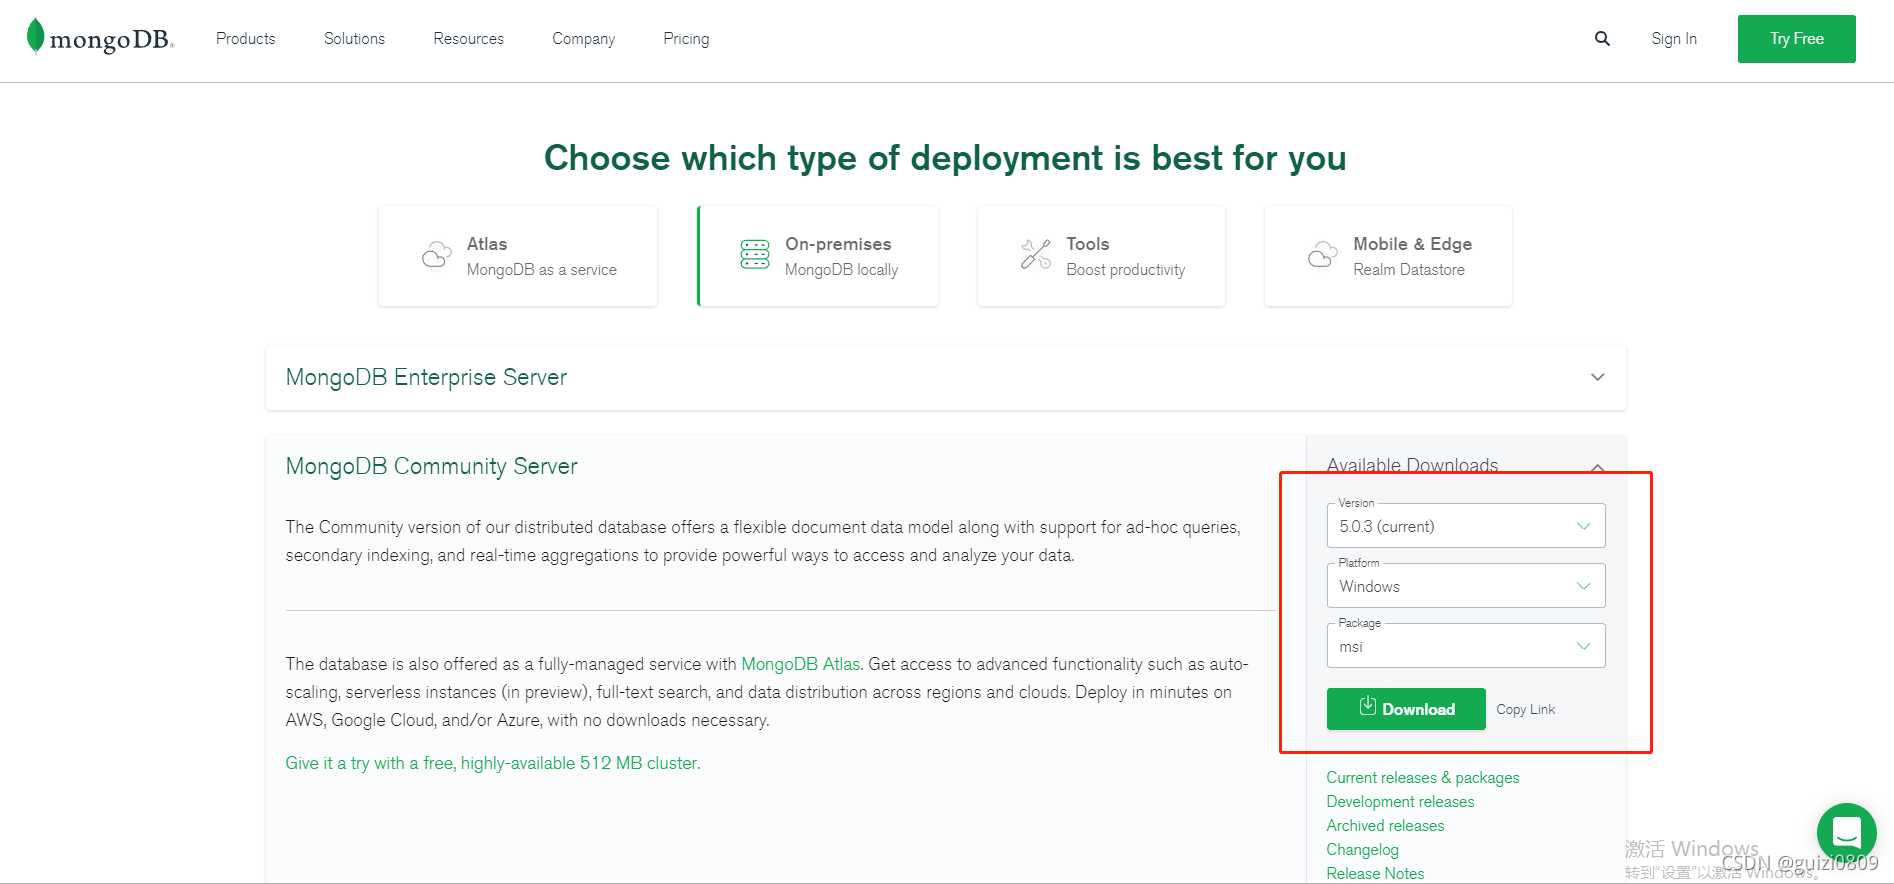Click the MongoDB Community Server heading
This screenshot has width=1894, height=884.
432,467
